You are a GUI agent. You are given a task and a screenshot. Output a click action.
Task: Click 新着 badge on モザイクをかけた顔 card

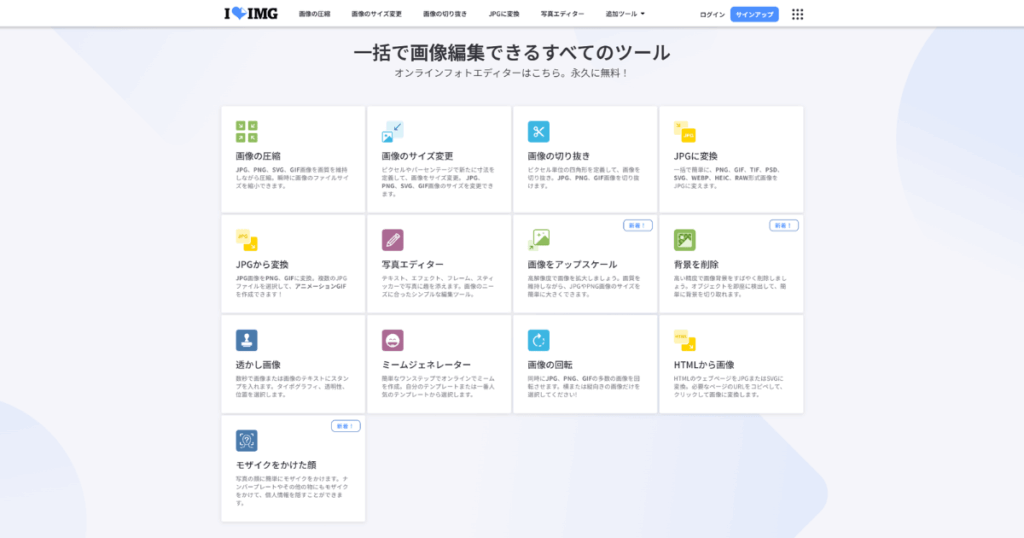pyautogui.click(x=345, y=426)
